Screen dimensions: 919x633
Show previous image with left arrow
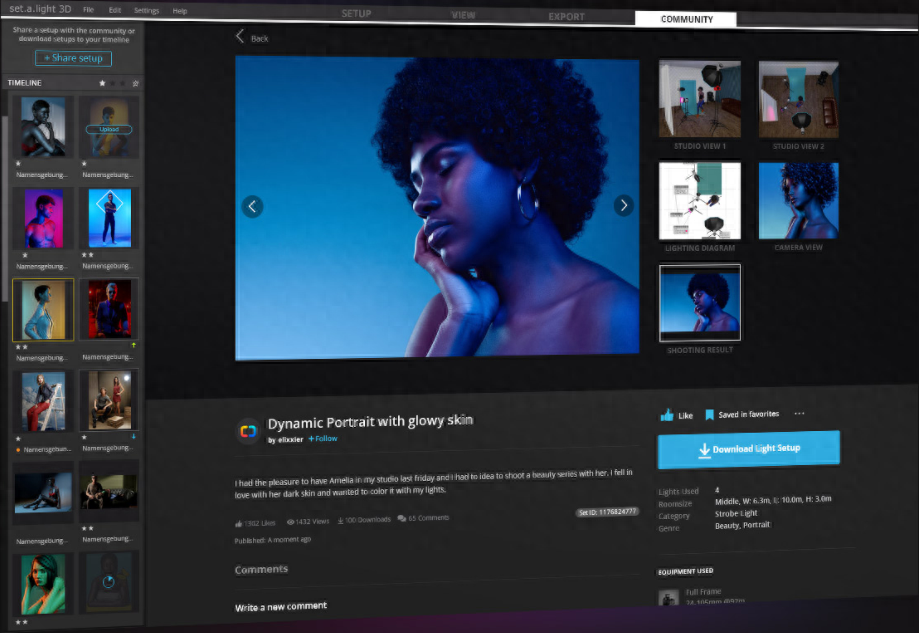click(252, 206)
